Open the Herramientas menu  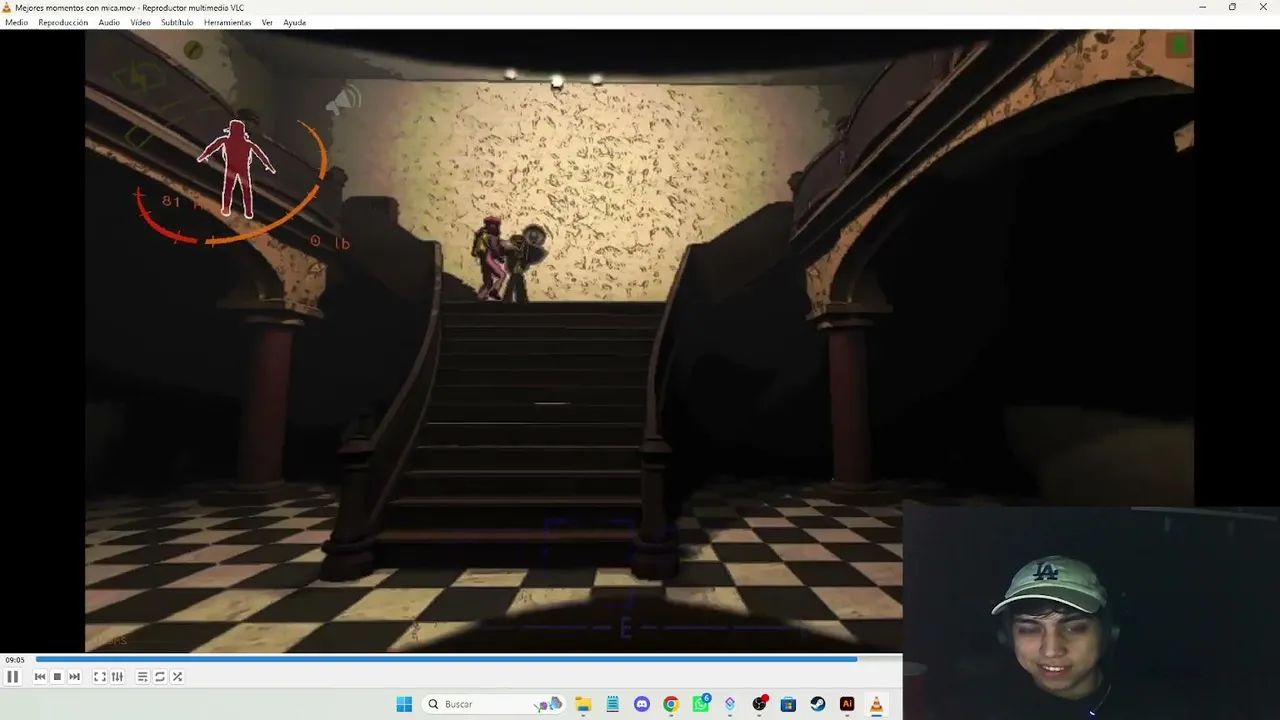coord(228,22)
